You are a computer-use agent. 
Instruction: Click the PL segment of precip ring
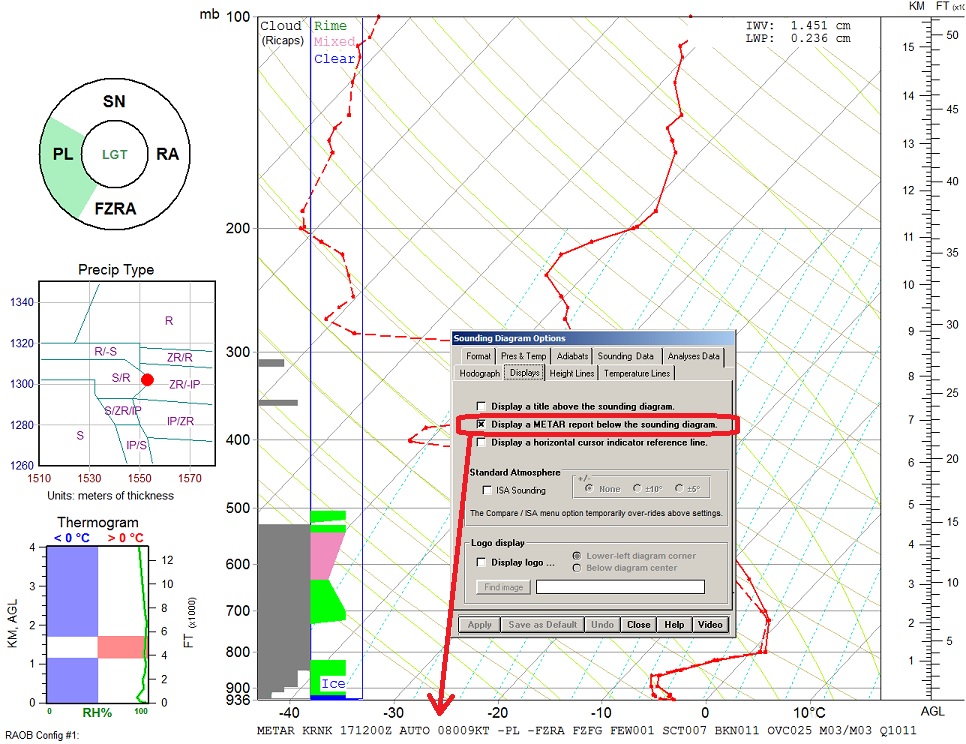[63, 154]
